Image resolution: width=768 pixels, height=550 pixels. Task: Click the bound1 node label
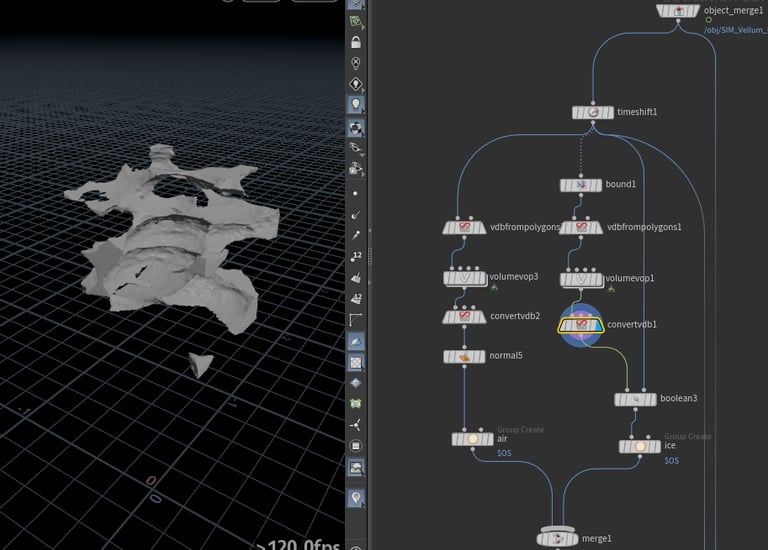[x=621, y=184]
